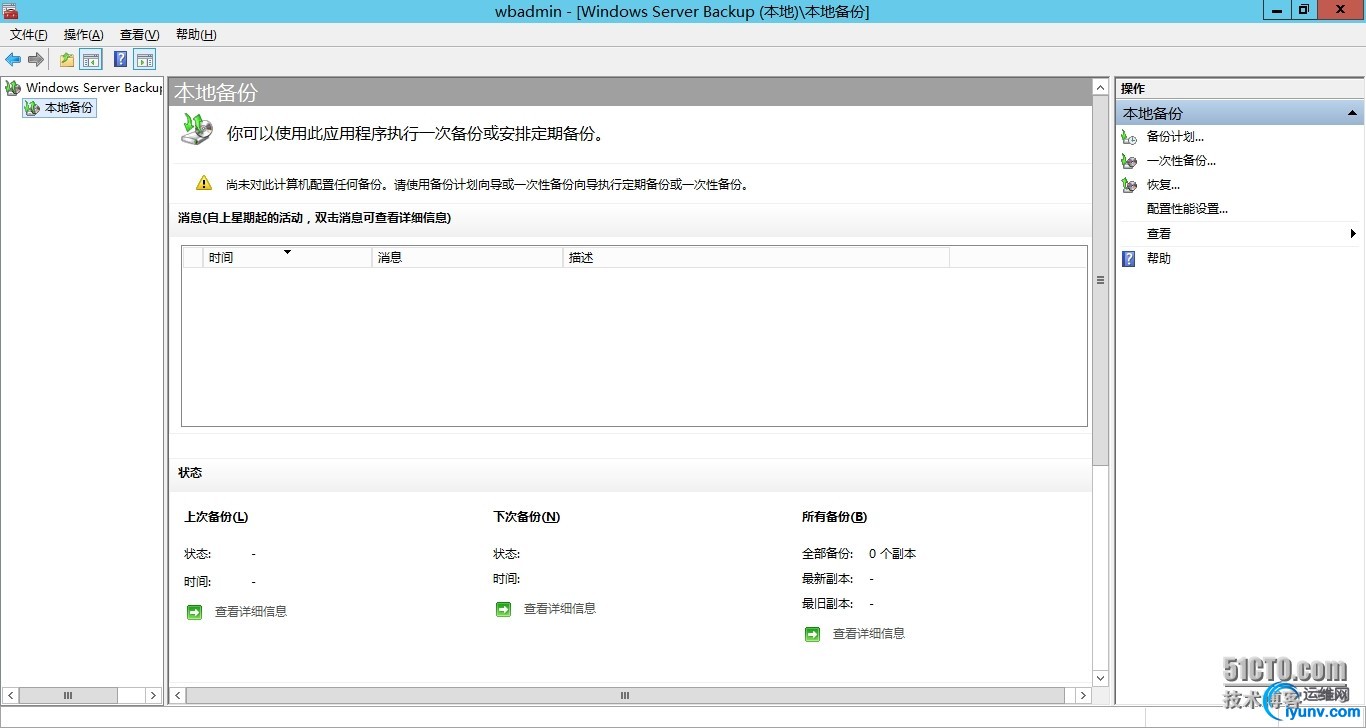Click the 消息 column header
Screen dimensions: 1366x728
[x=468, y=258]
